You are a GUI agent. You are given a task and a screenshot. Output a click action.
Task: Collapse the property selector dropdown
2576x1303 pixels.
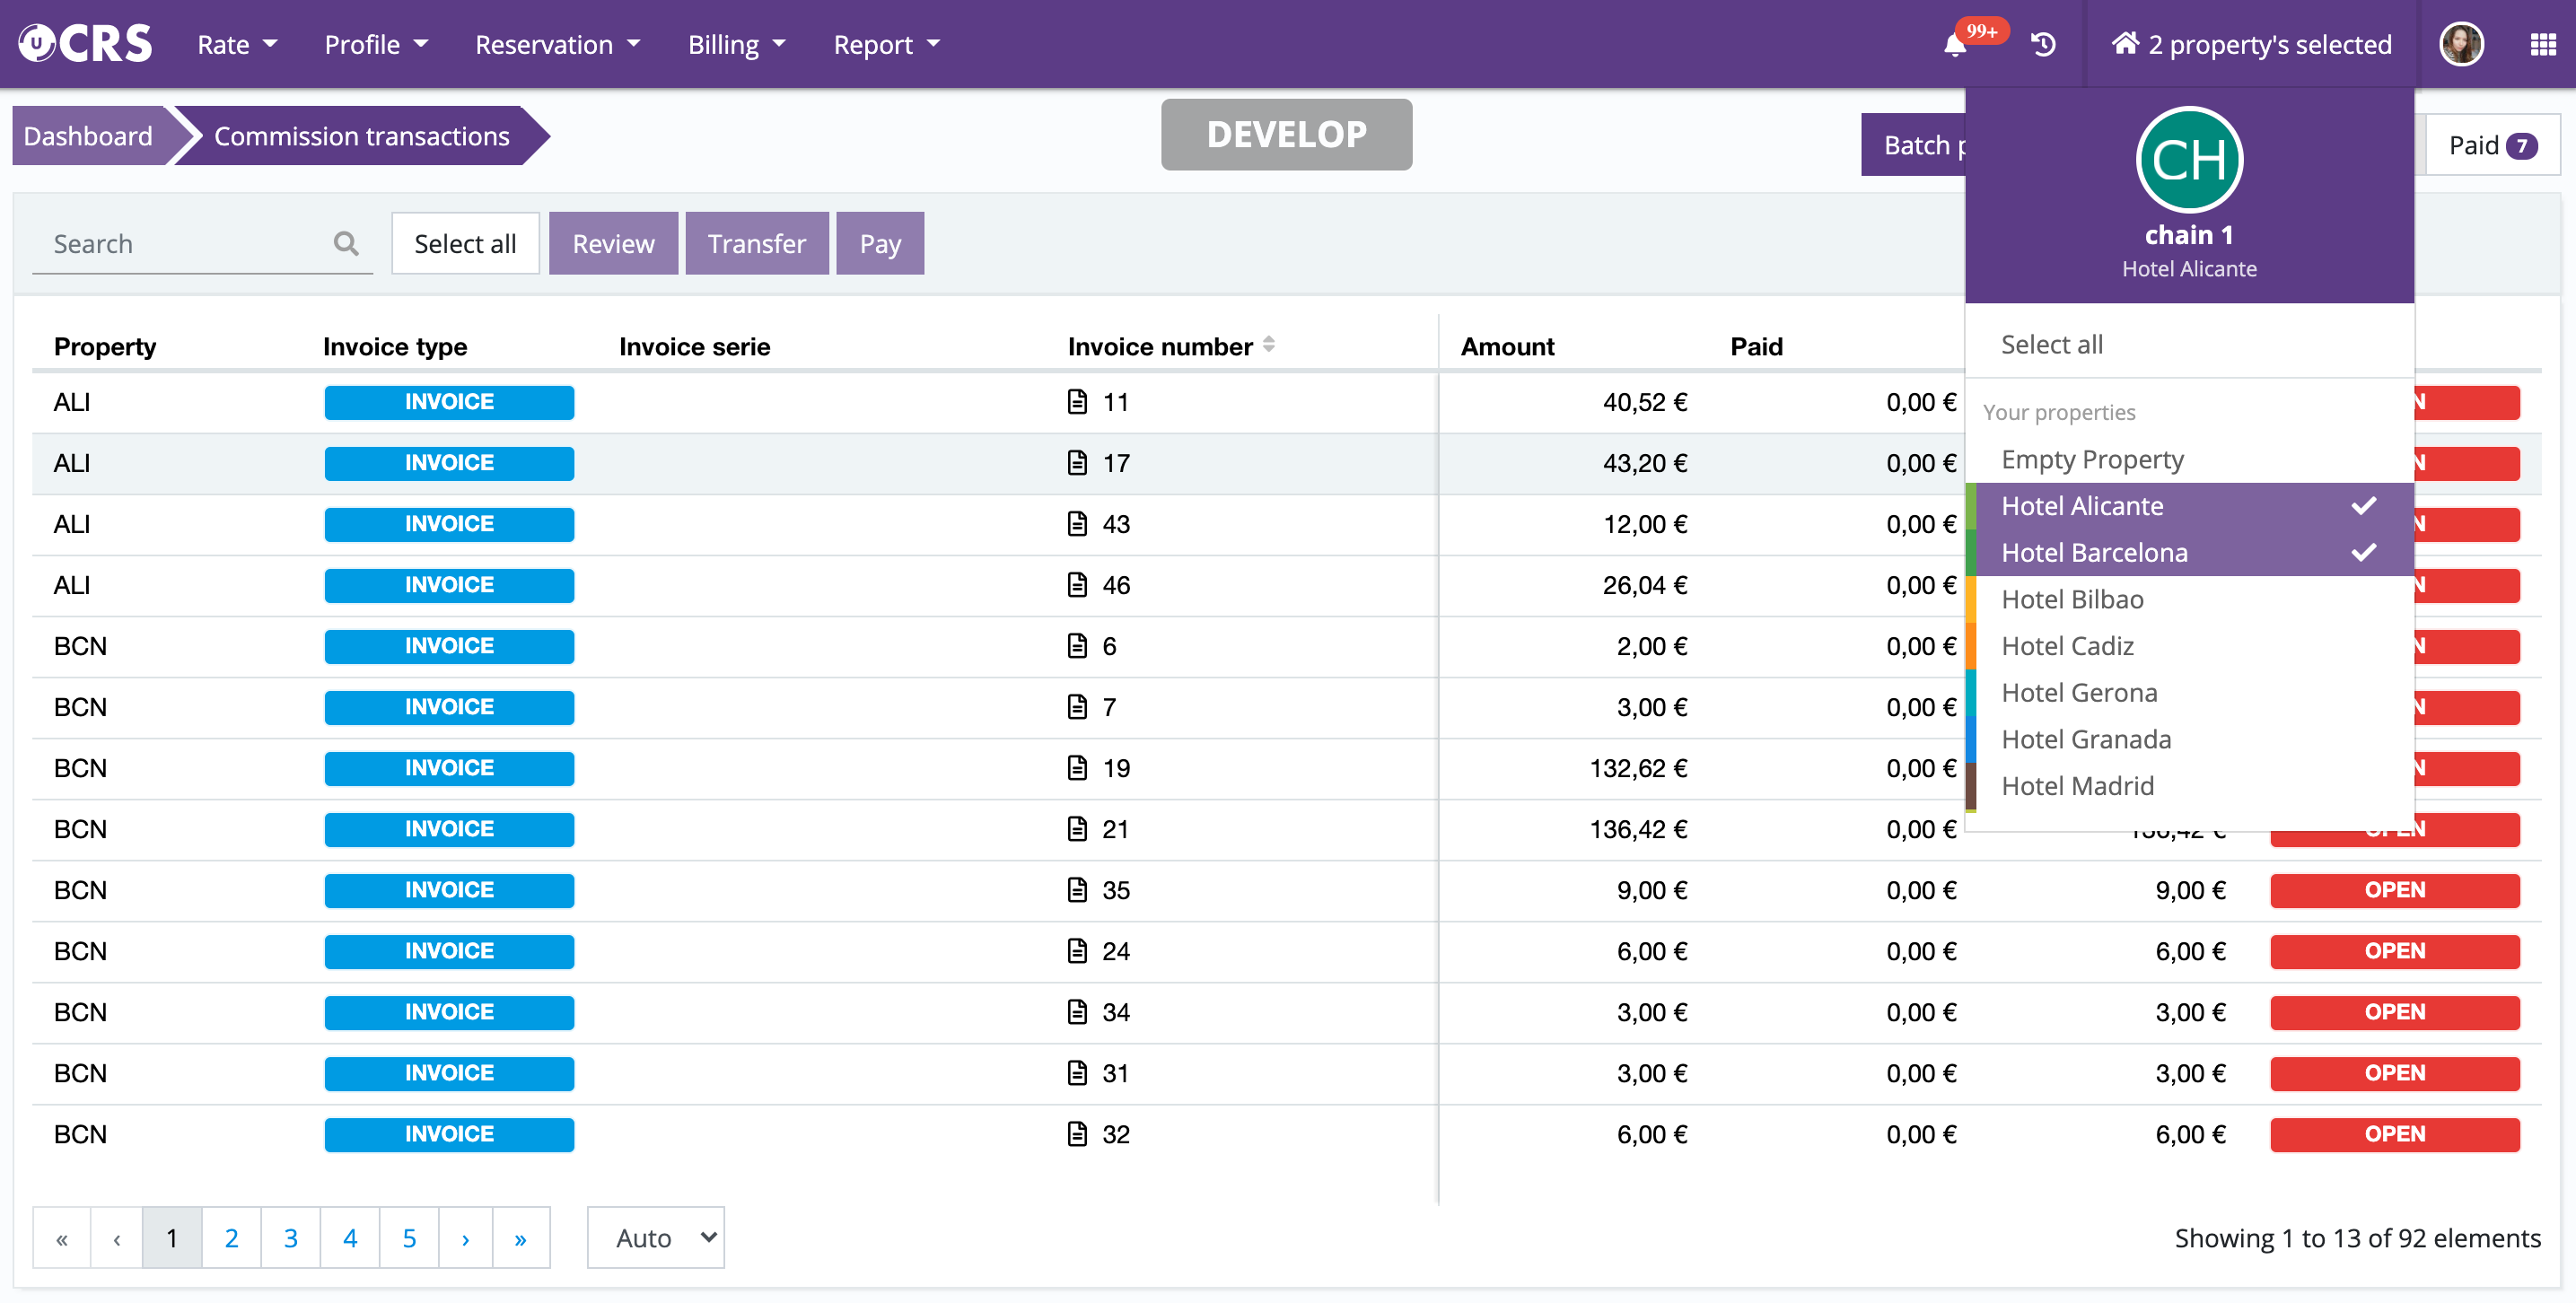tap(2250, 45)
